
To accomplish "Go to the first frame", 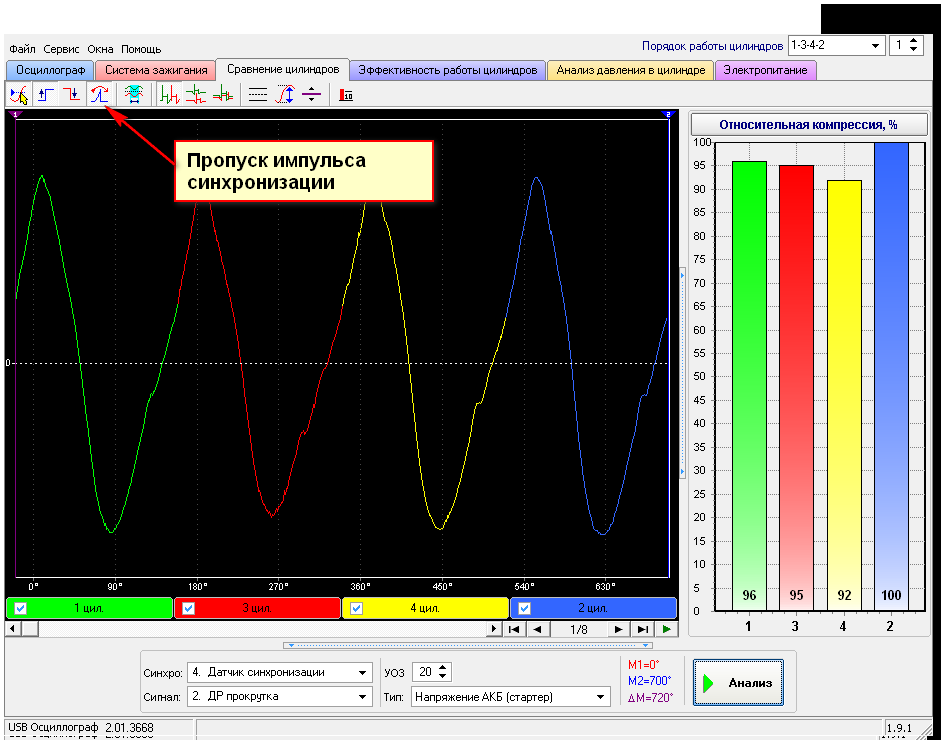I will click(514, 629).
